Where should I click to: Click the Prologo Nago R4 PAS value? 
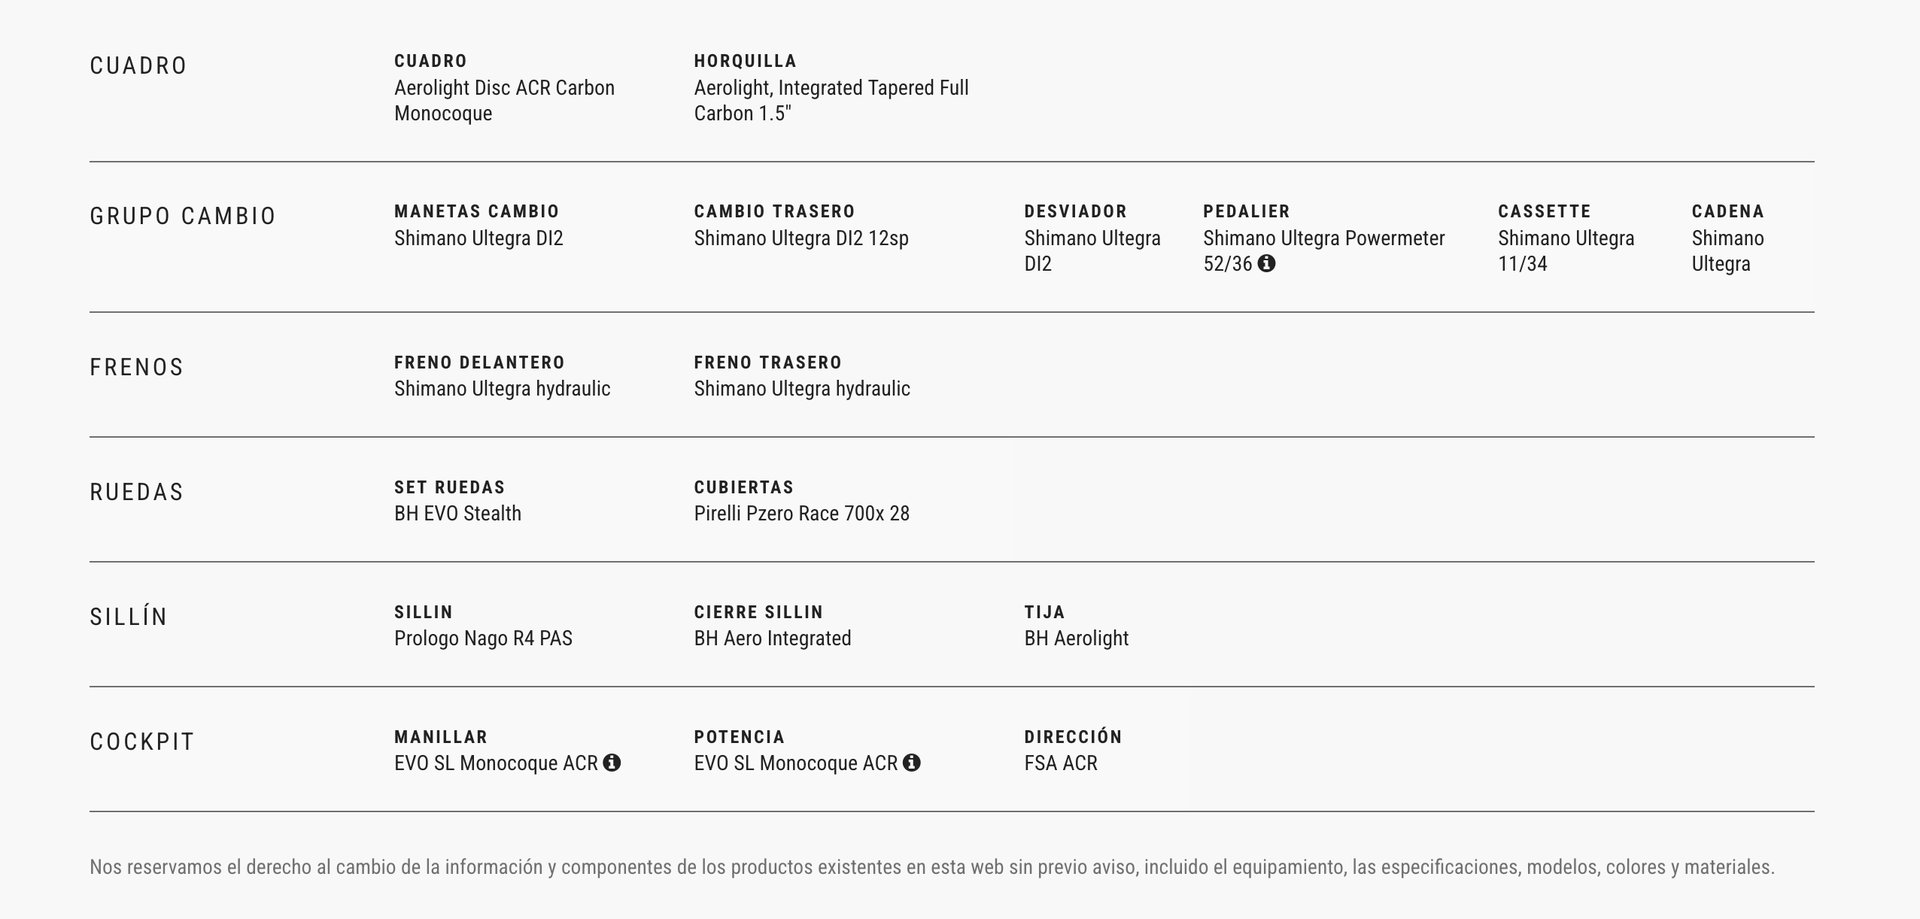pyautogui.click(x=483, y=639)
